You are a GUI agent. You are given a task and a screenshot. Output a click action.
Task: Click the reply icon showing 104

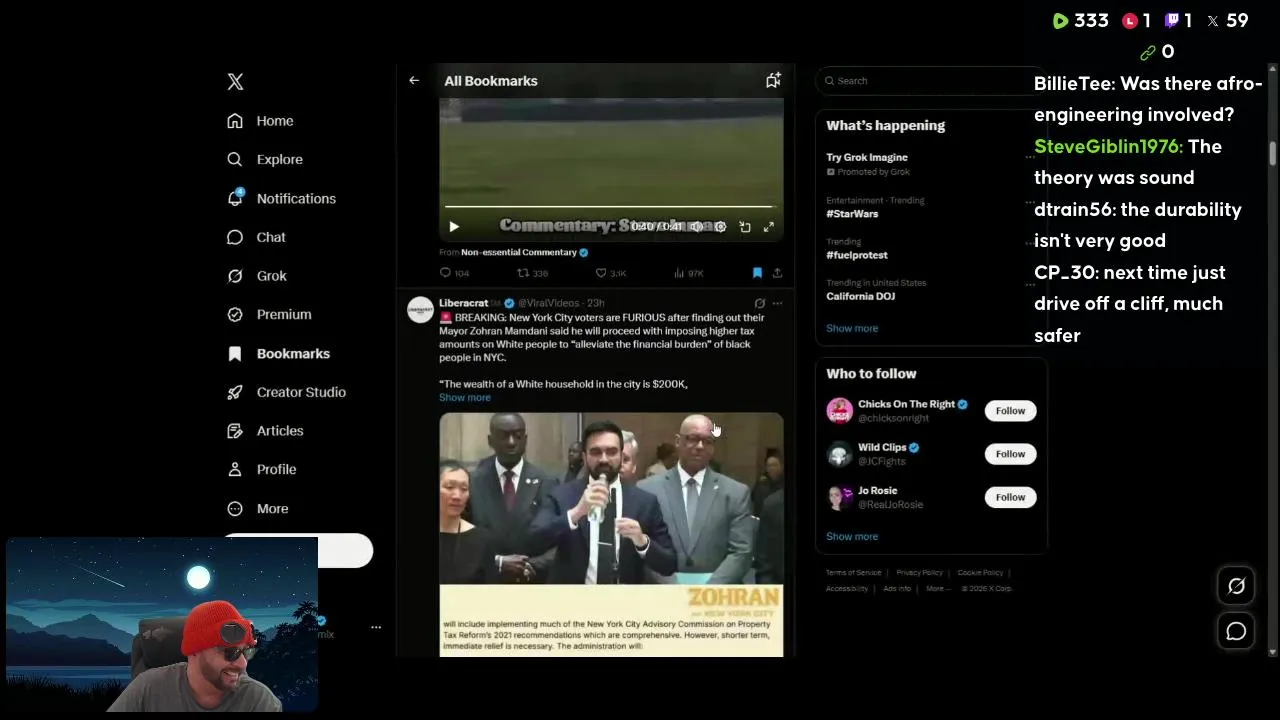coord(446,273)
